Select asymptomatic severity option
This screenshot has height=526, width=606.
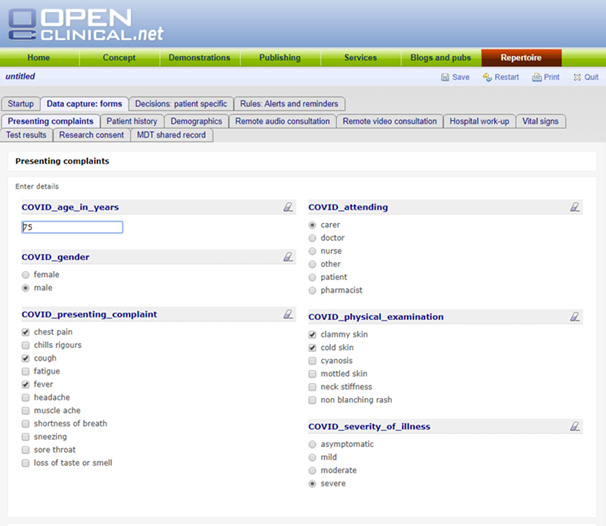312,444
